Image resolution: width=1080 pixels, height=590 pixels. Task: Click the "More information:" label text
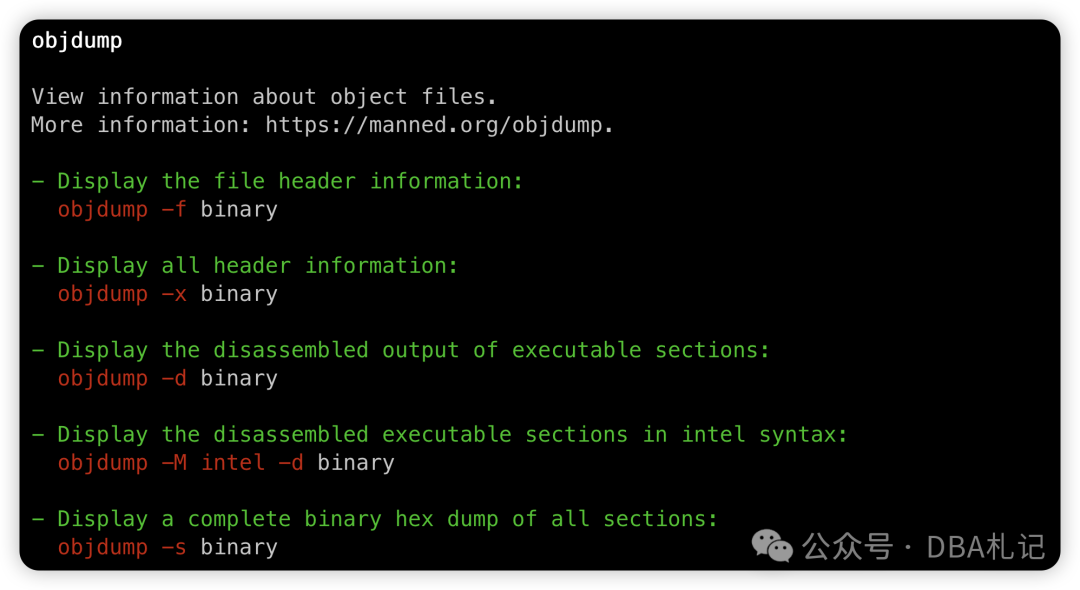coord(141,125)
